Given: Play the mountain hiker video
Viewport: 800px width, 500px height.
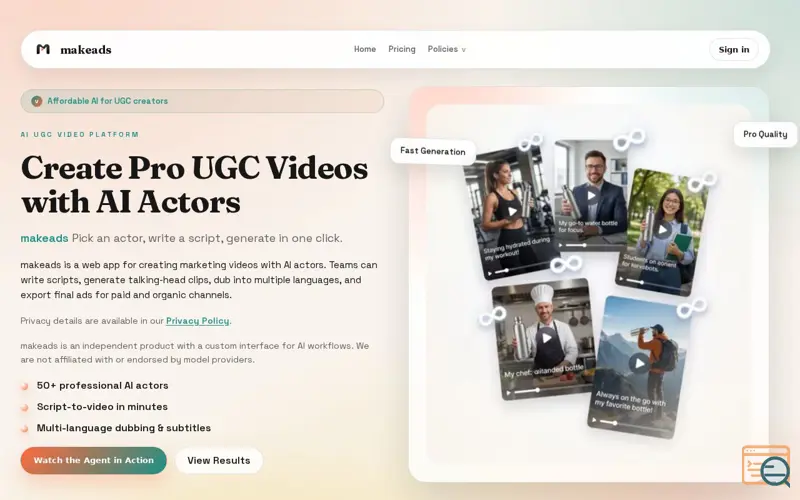Looking at the screenshot, I should 639,363.
